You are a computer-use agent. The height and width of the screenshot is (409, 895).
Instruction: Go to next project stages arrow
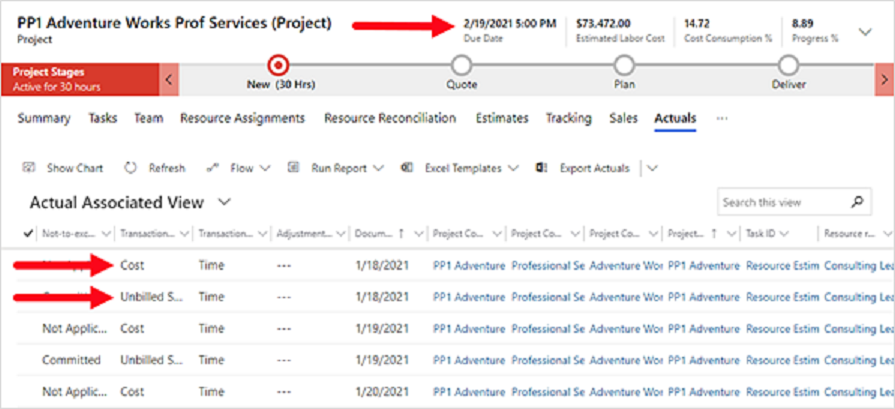(885, 79)
